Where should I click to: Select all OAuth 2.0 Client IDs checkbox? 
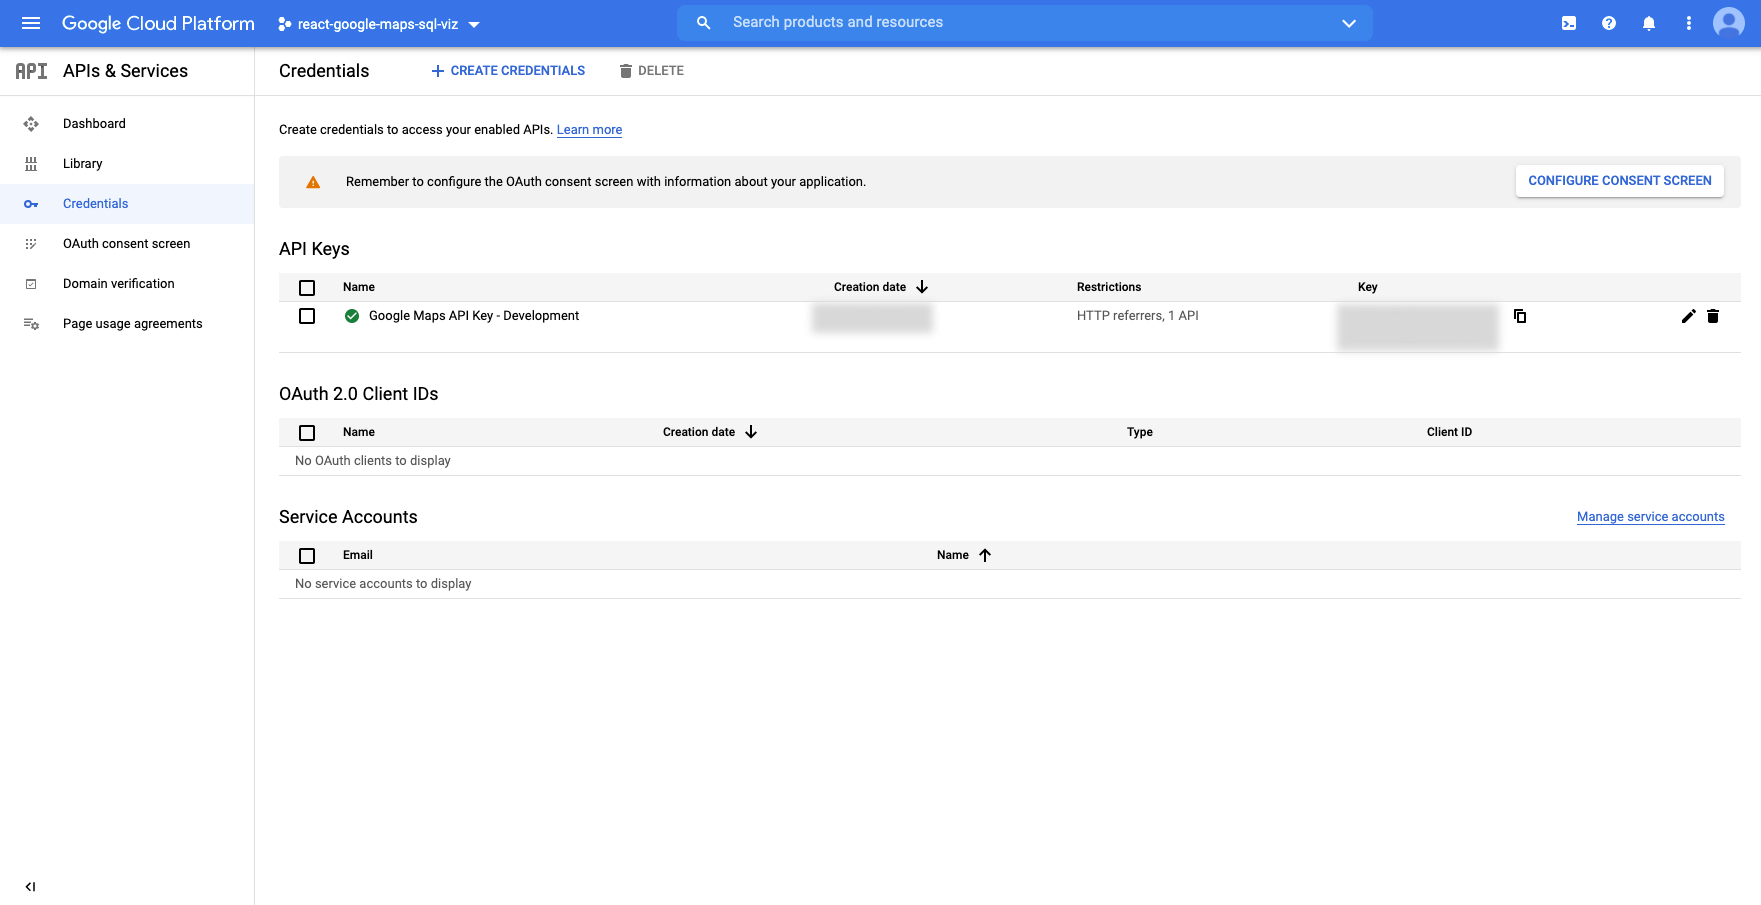[307, 433]
